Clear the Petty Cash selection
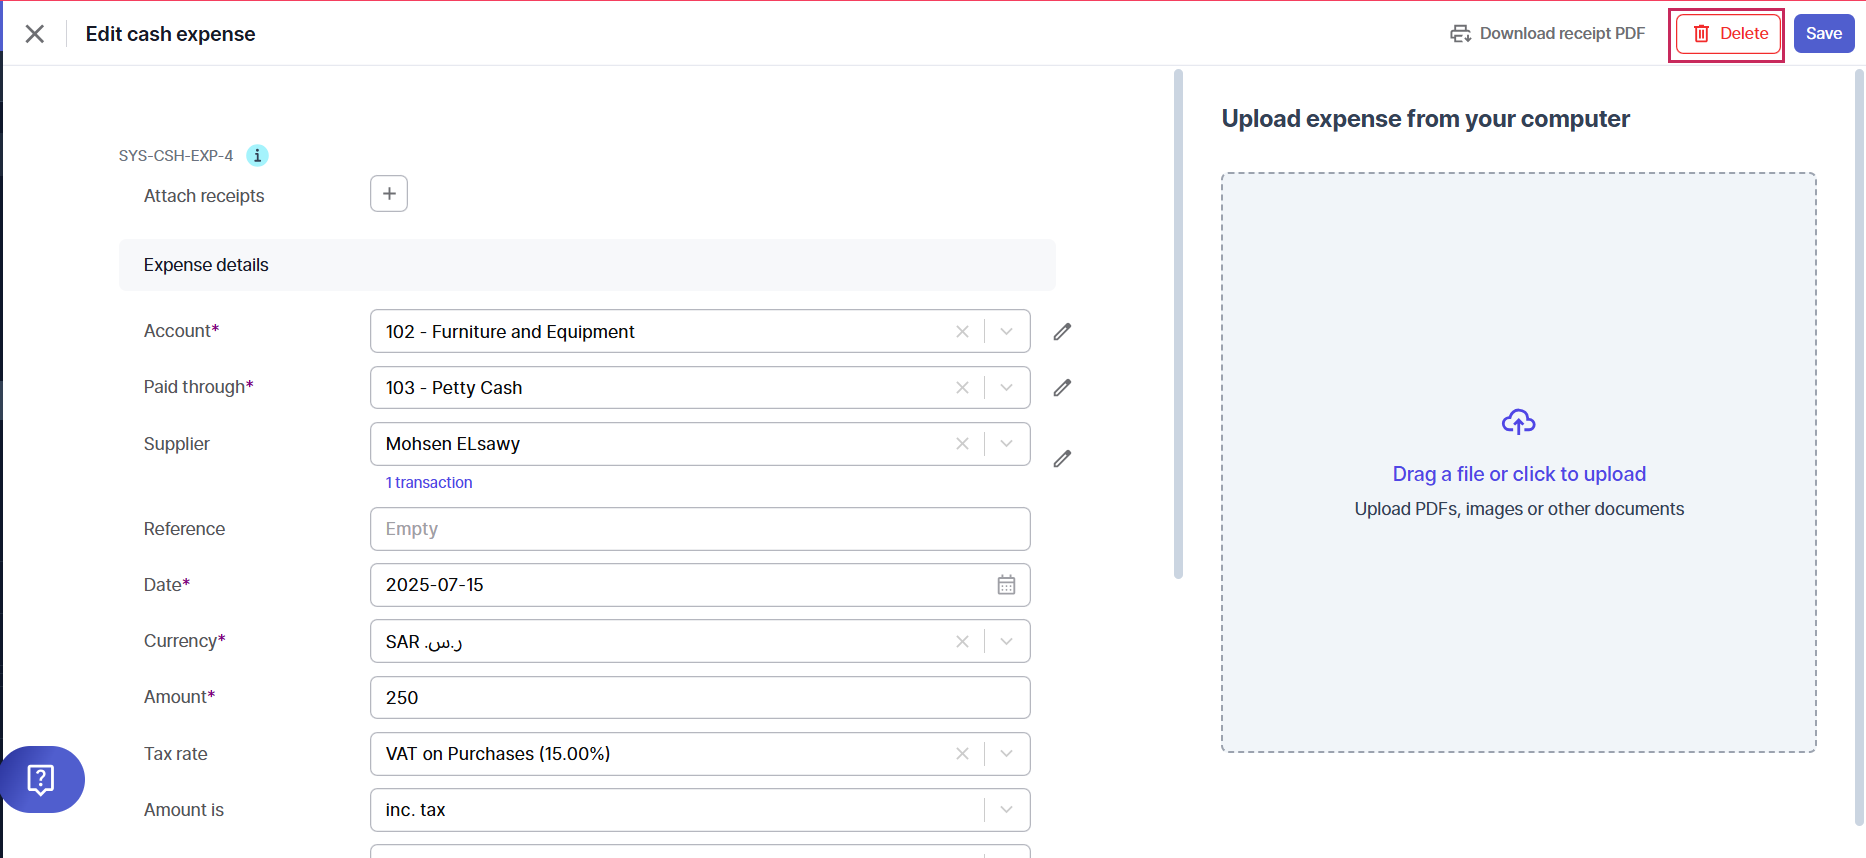The height and width of the screenshot is (858, 1866). [x=962, y=388]
